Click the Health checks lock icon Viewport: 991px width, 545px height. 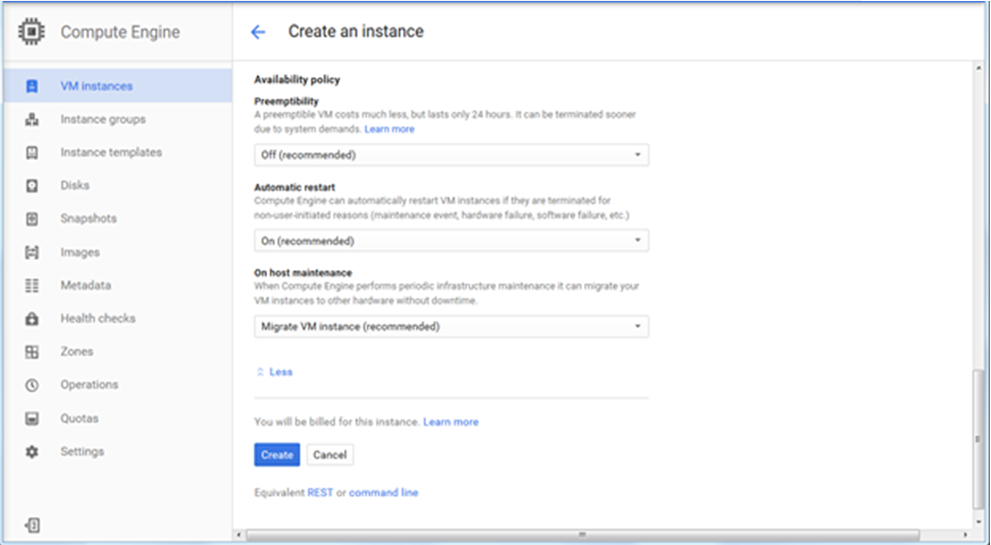[32, 318]
